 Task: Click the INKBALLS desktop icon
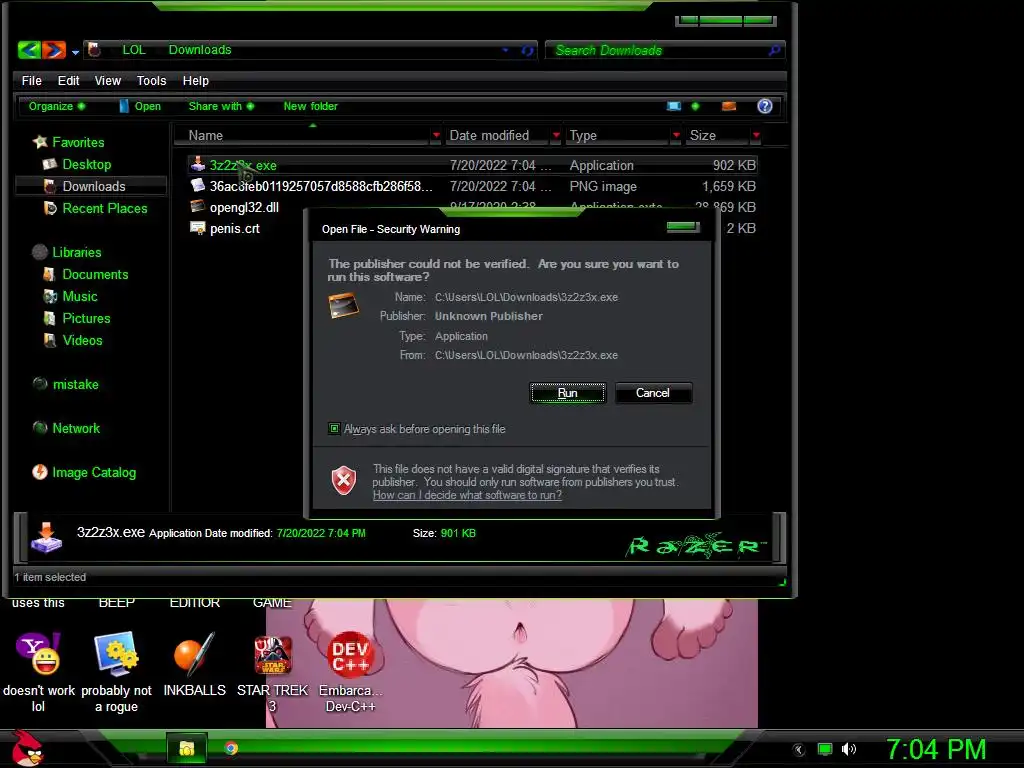point(195,665)
